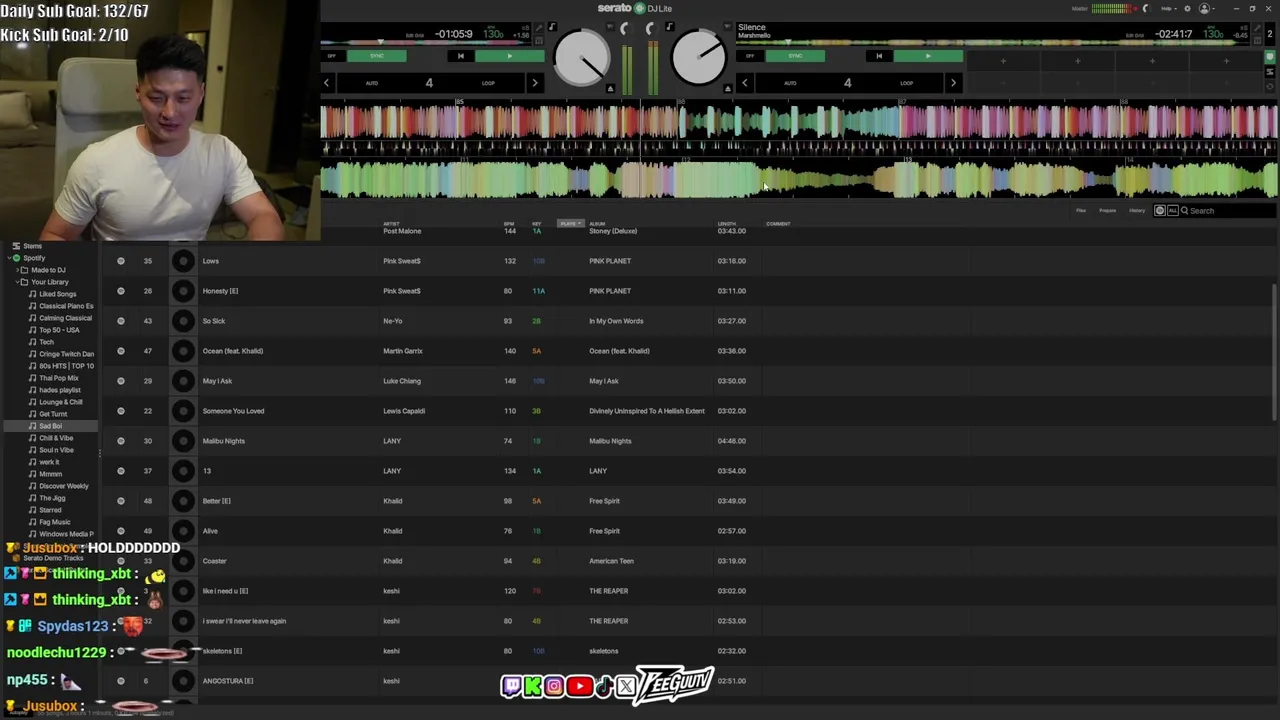Open the Files panel
The image size is (1280, 720).
[x=1081, y=211]
